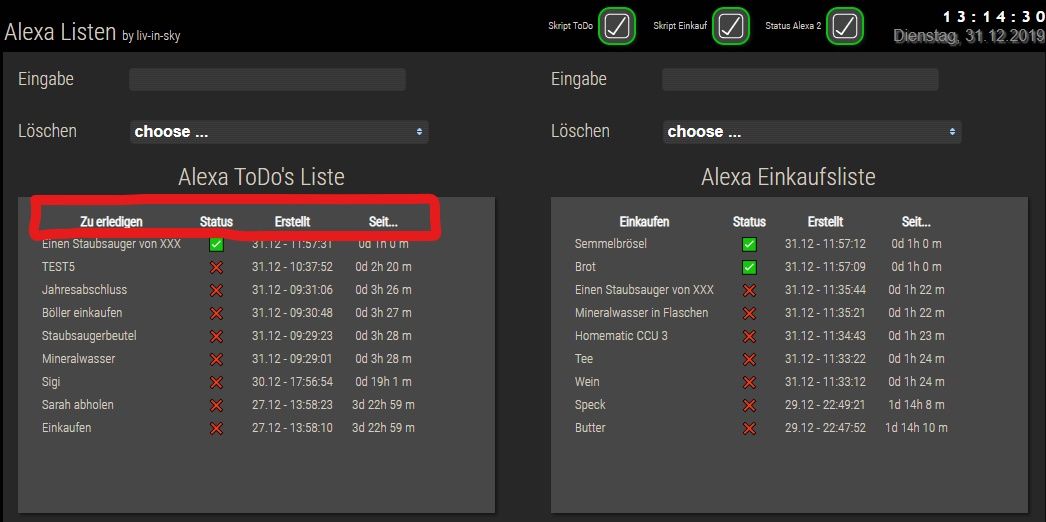Viewport: 1046px width, 522px height.
Task: Click Einkaufsliste Erstellt column header
Action: coord(825,221)
